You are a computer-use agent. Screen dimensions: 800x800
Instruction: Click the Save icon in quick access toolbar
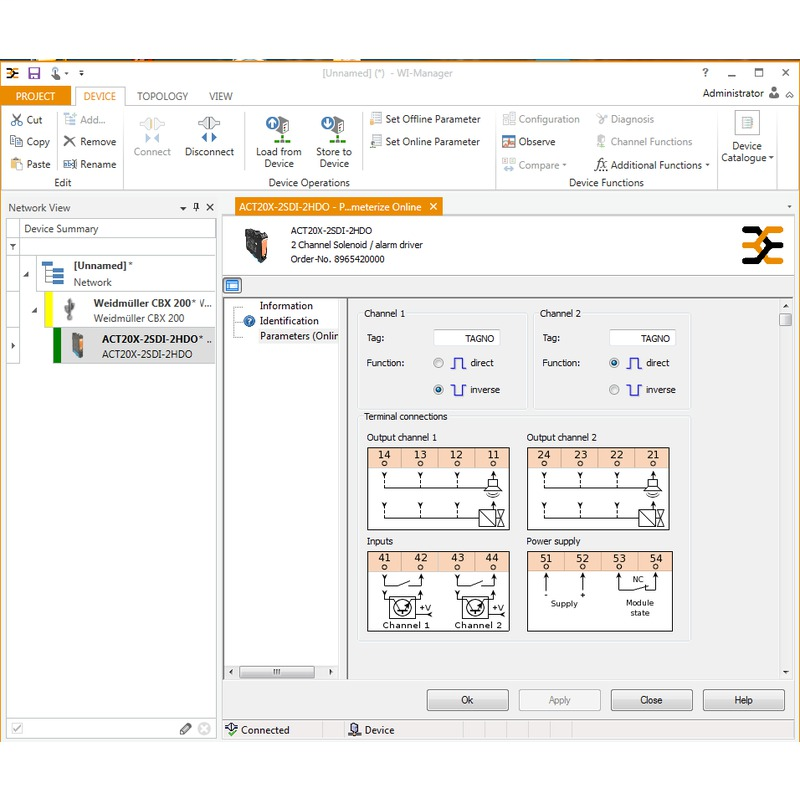click(34, 73)
